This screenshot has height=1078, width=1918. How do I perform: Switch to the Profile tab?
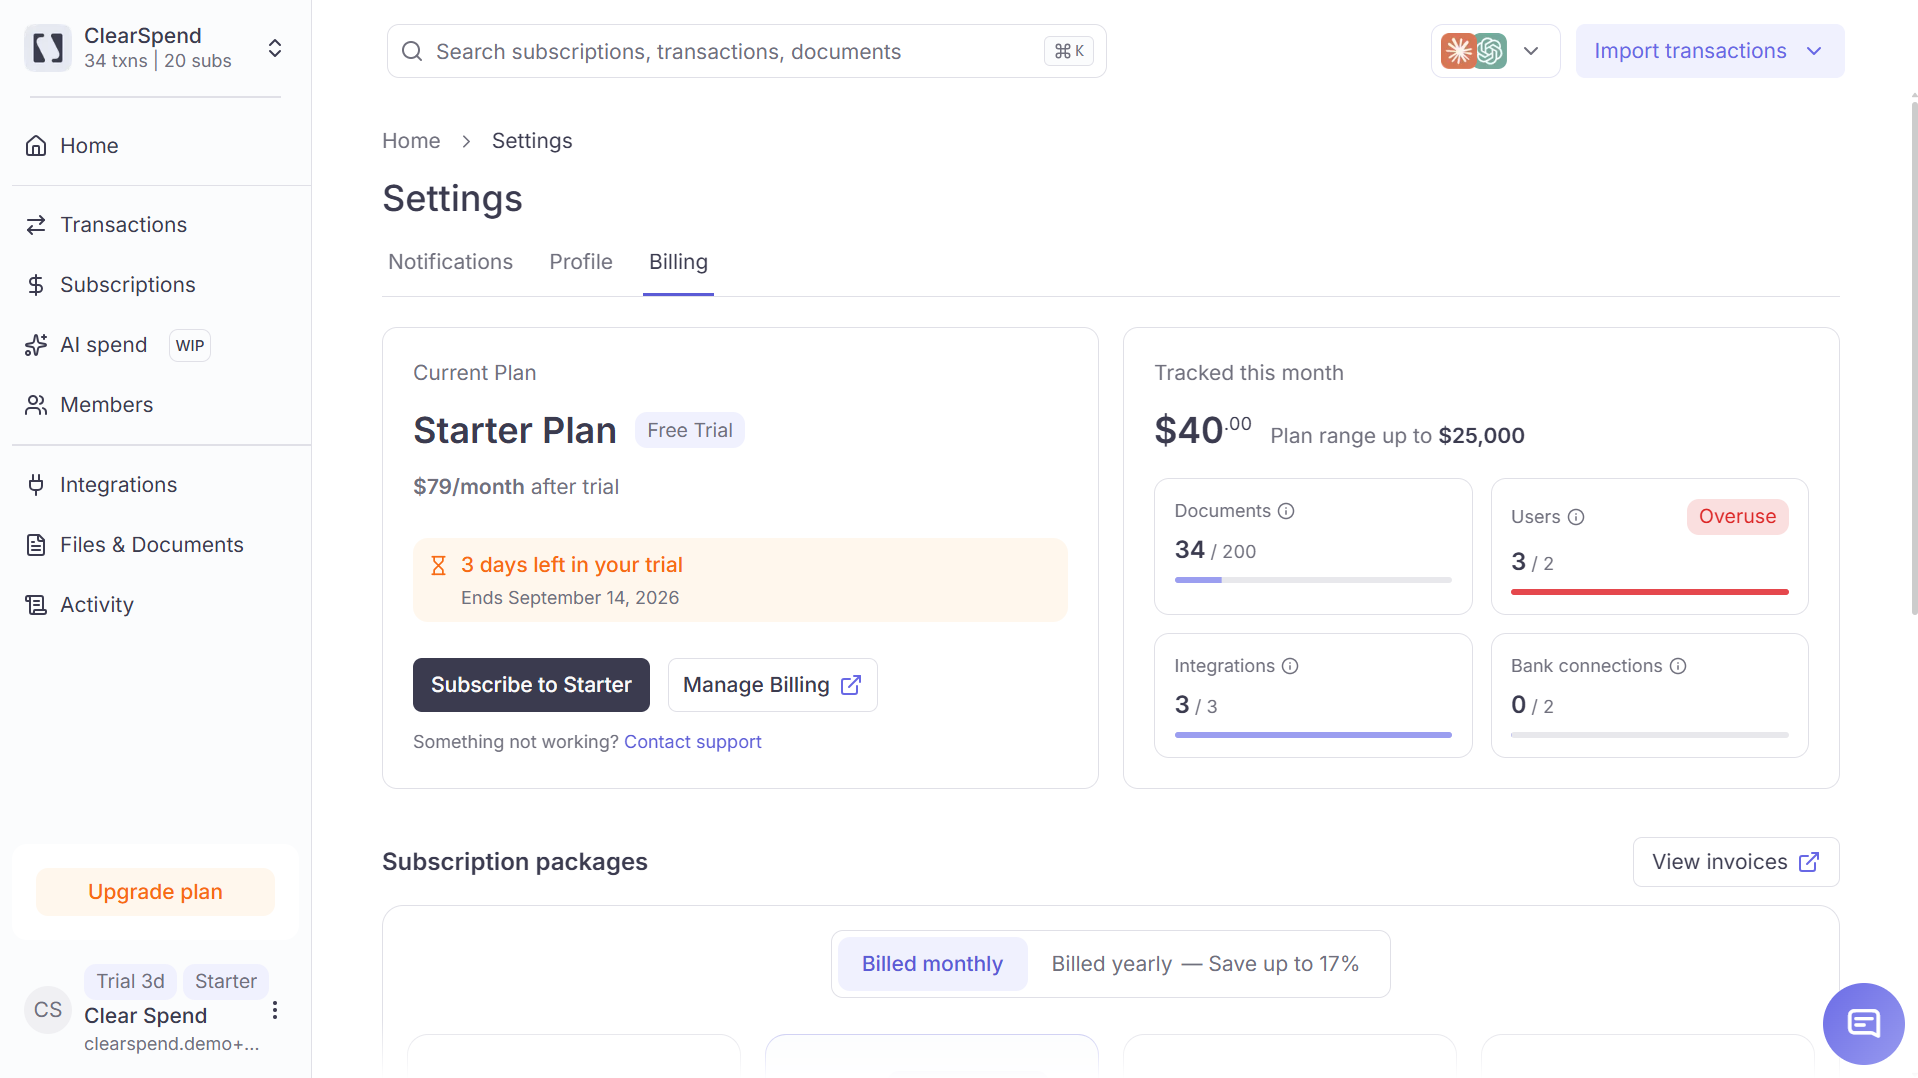click(x=581, y=262)
